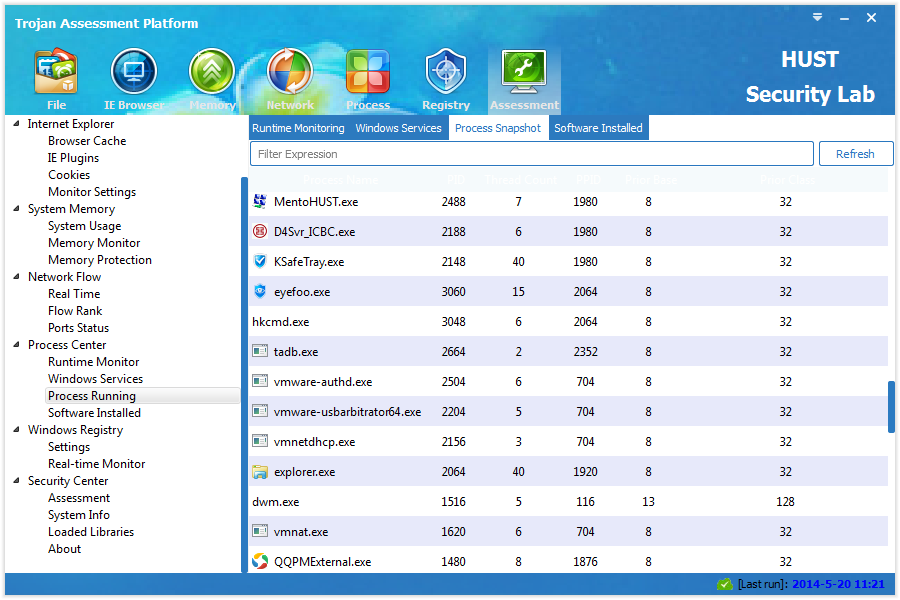This screenshot has width=900, height=600.
Task: Switch to the Software Installed tab
Action: [x=598, y=128]
